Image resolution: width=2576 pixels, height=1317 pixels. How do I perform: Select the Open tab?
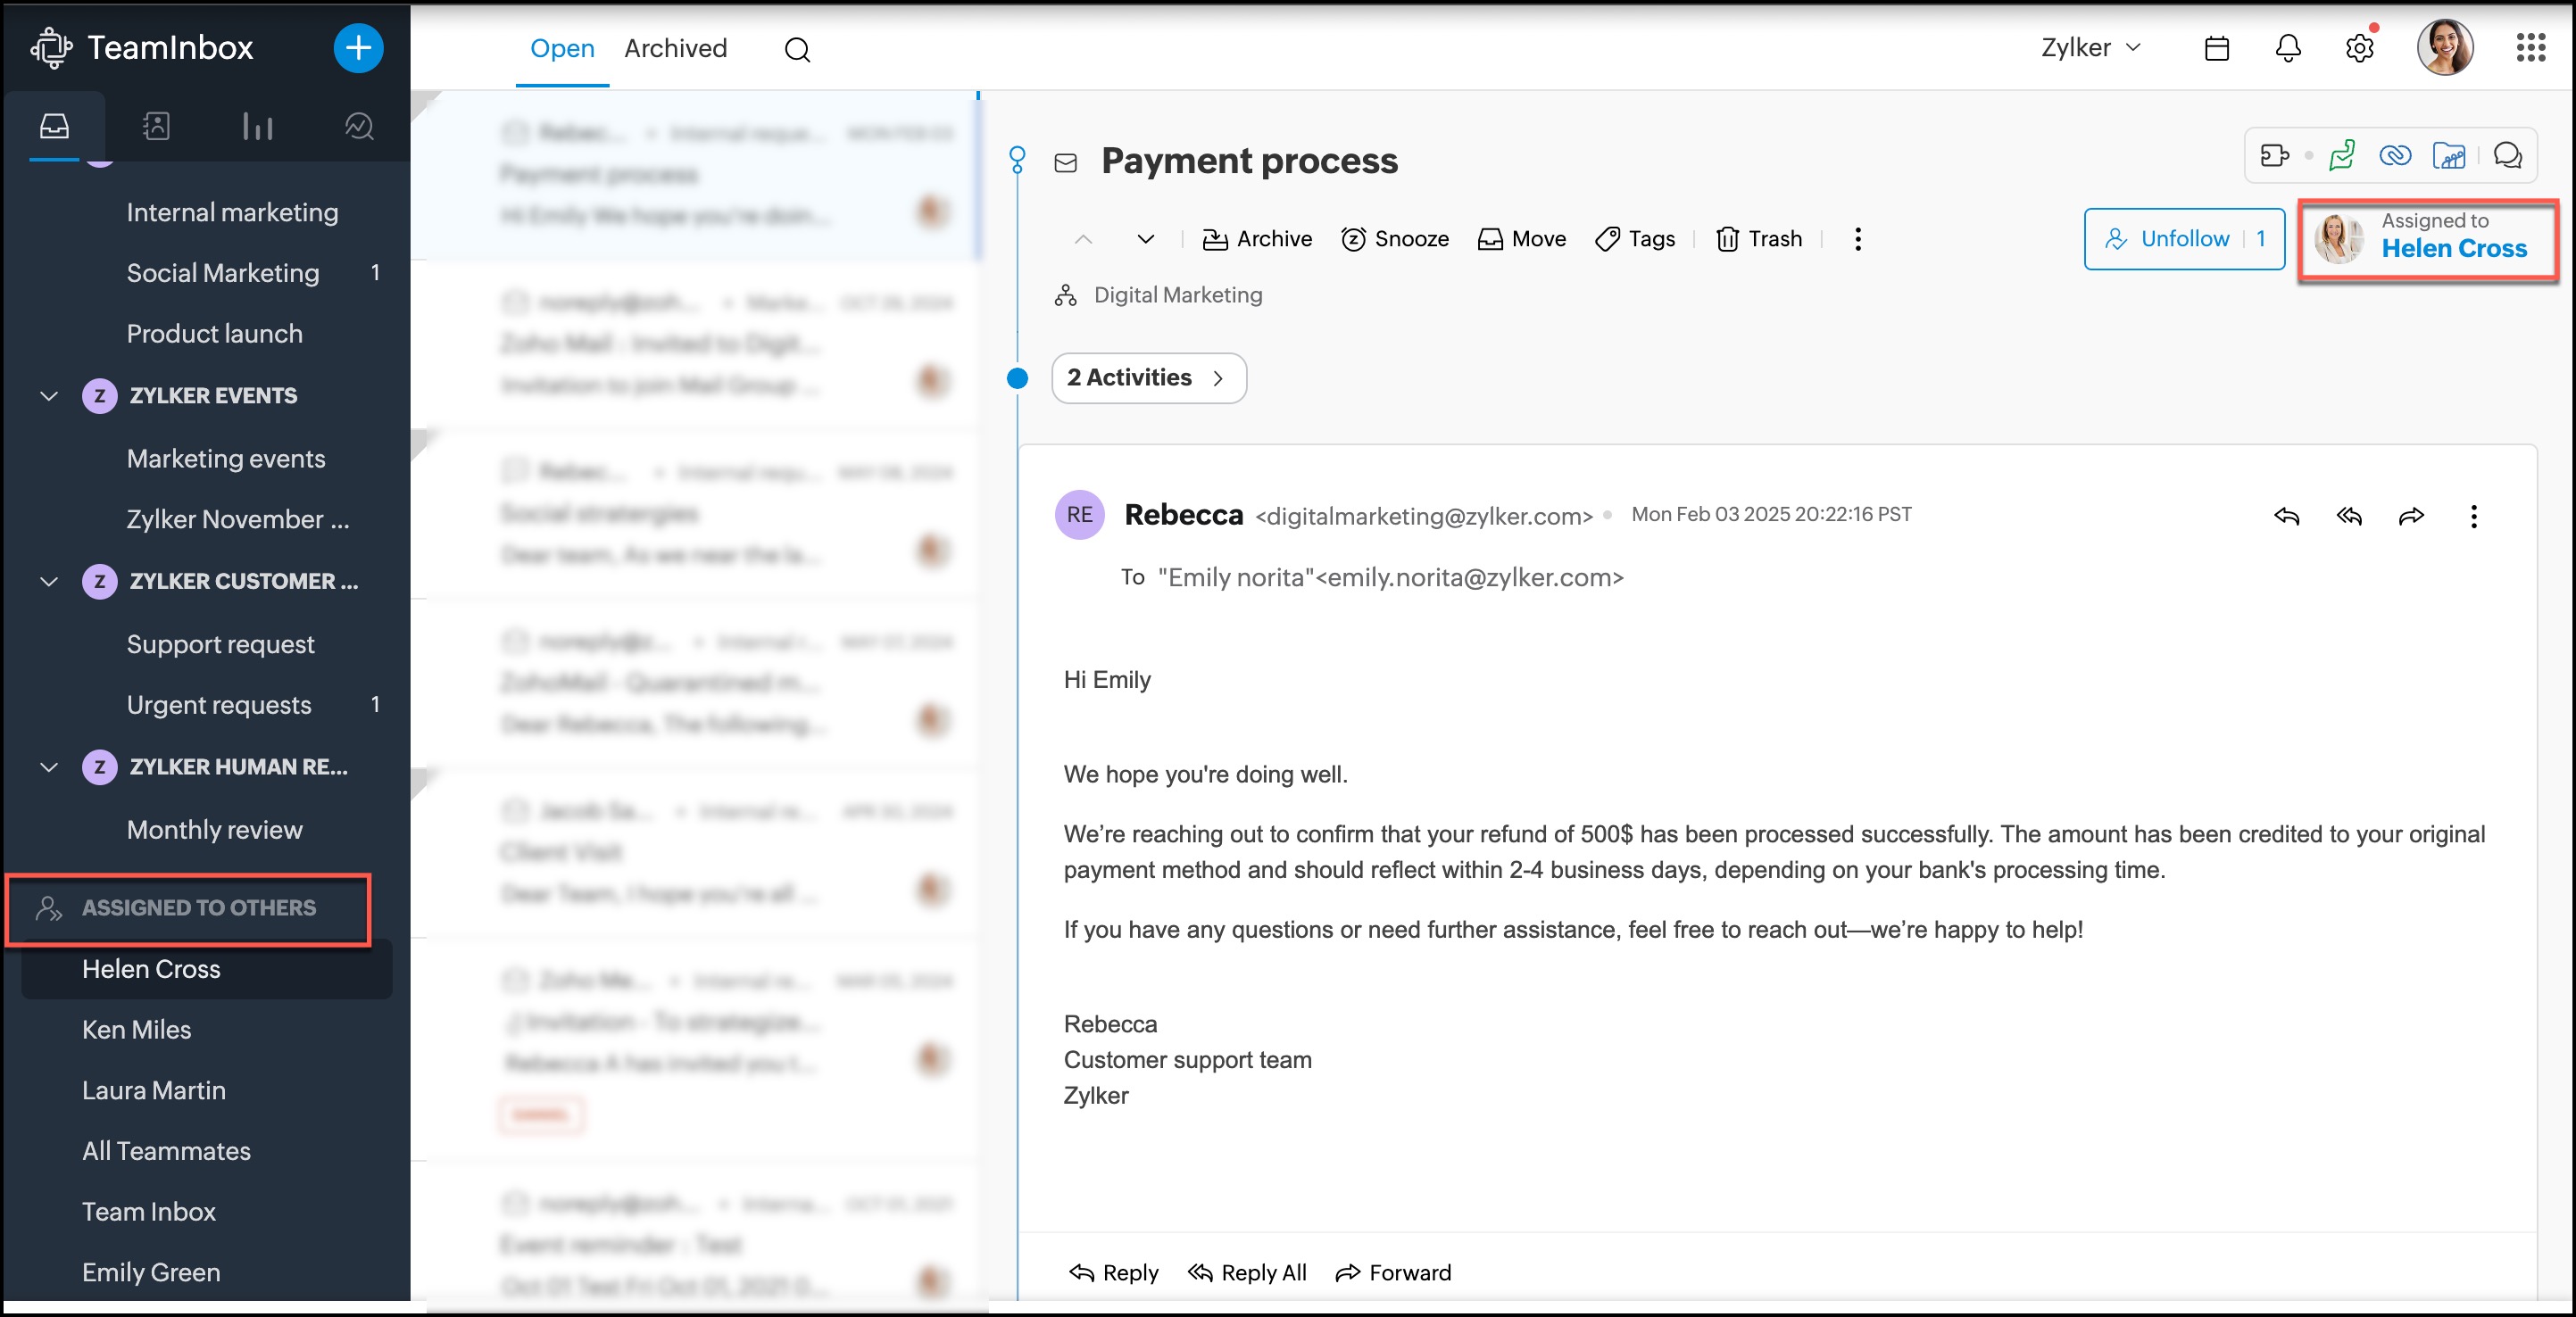[562, 48]
